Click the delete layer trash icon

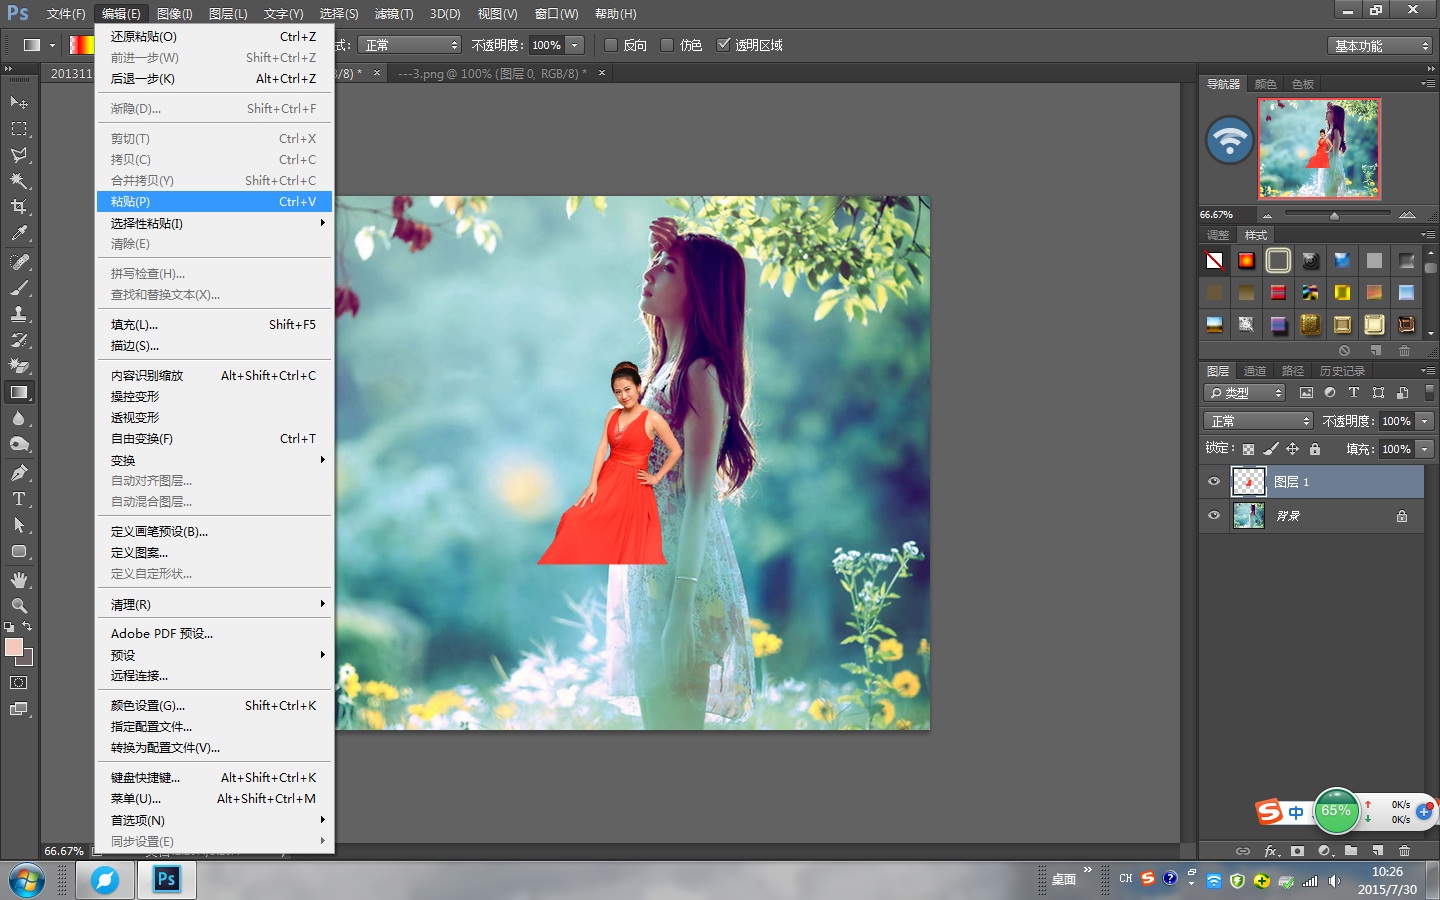(x=1404, y=851)
